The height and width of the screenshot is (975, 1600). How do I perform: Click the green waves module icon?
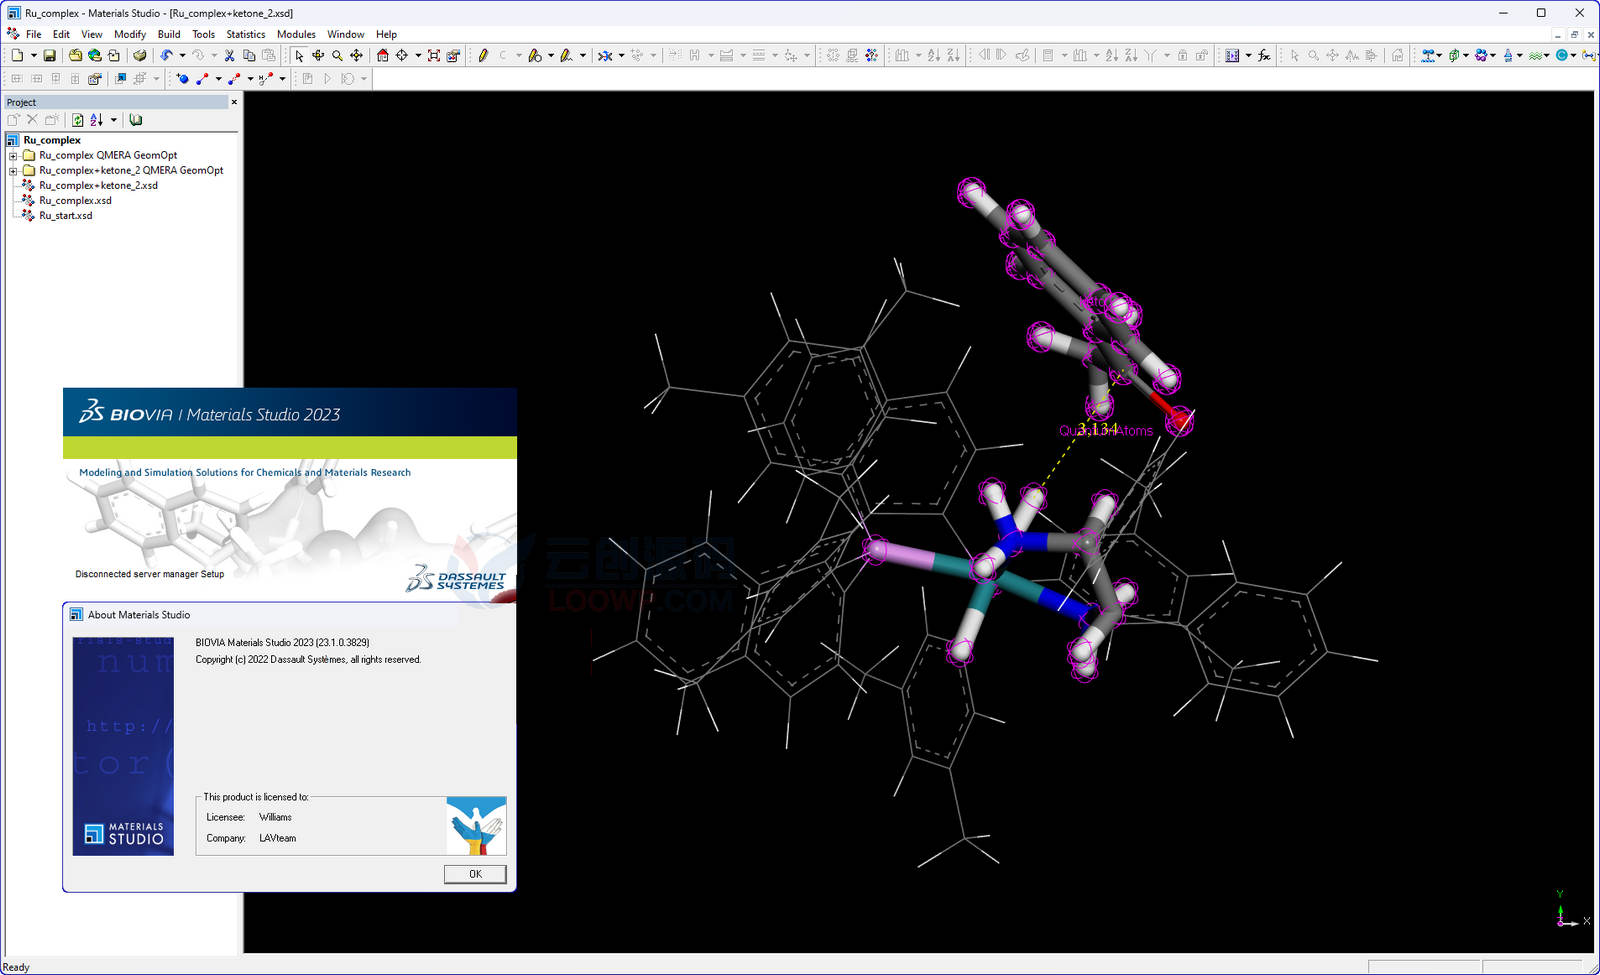coord(1534,56)
